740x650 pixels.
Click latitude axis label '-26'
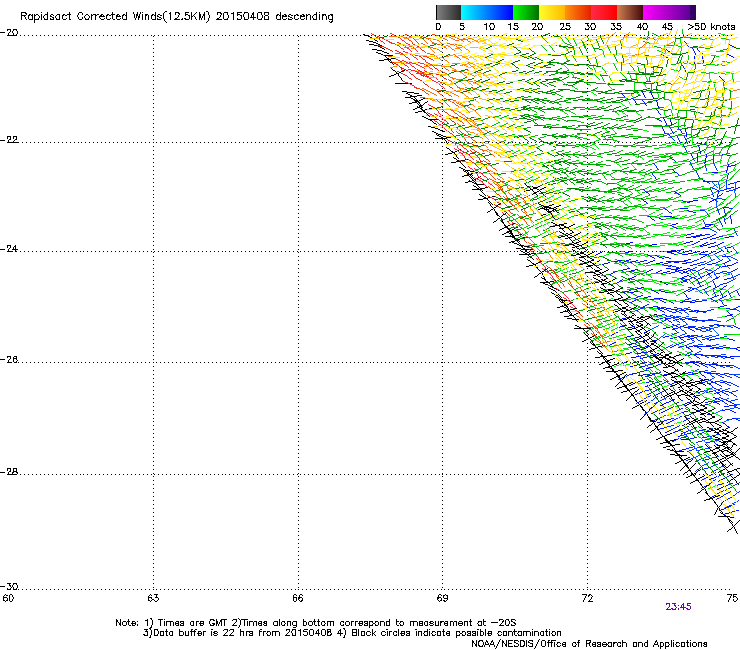coord(9,360)
